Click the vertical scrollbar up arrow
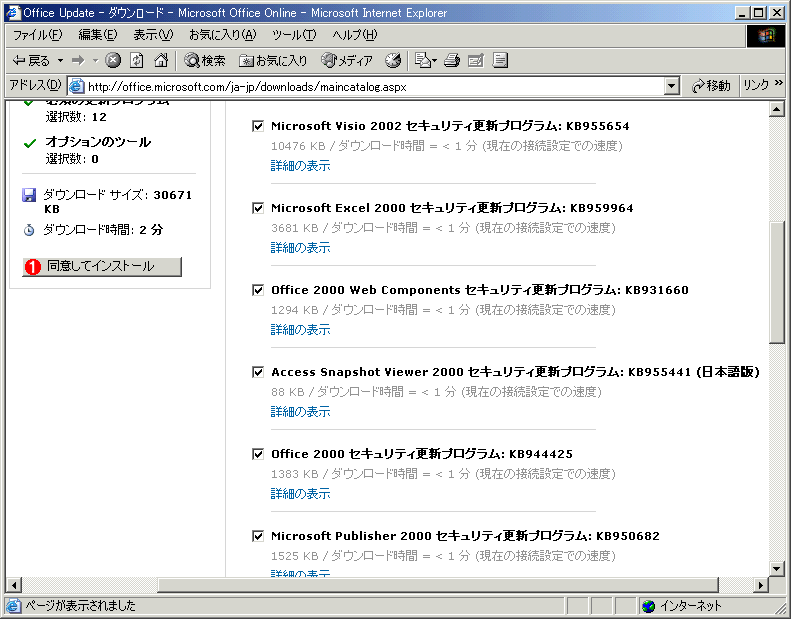Screen dimensions: 791x619 [777, 109]
